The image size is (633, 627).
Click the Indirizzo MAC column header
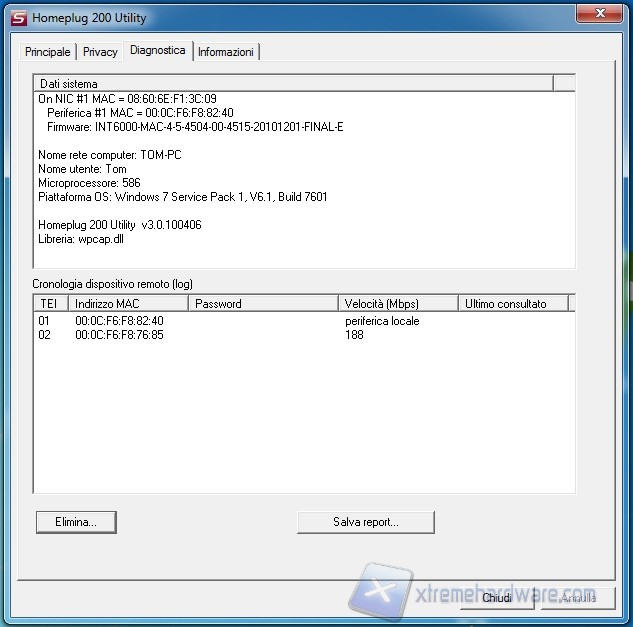(127, 303)
